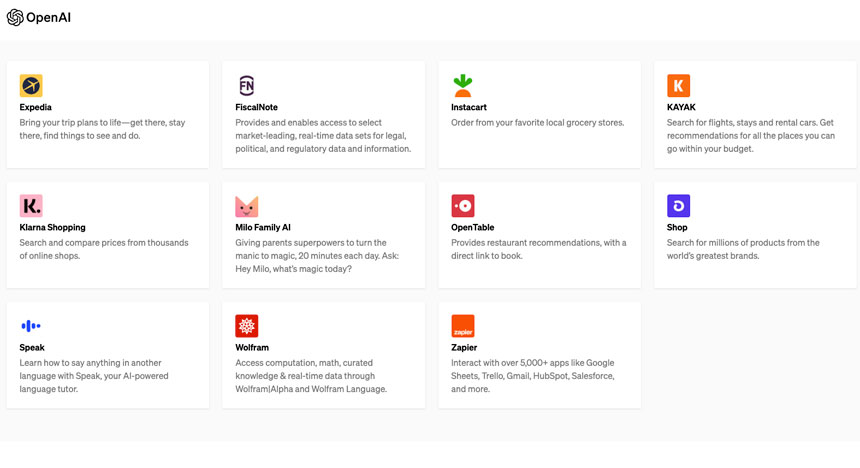The width and height of the screenshot is (860, 468).
Task: Click the orange KAYAK K icon
Action: (x=679, y=86)
